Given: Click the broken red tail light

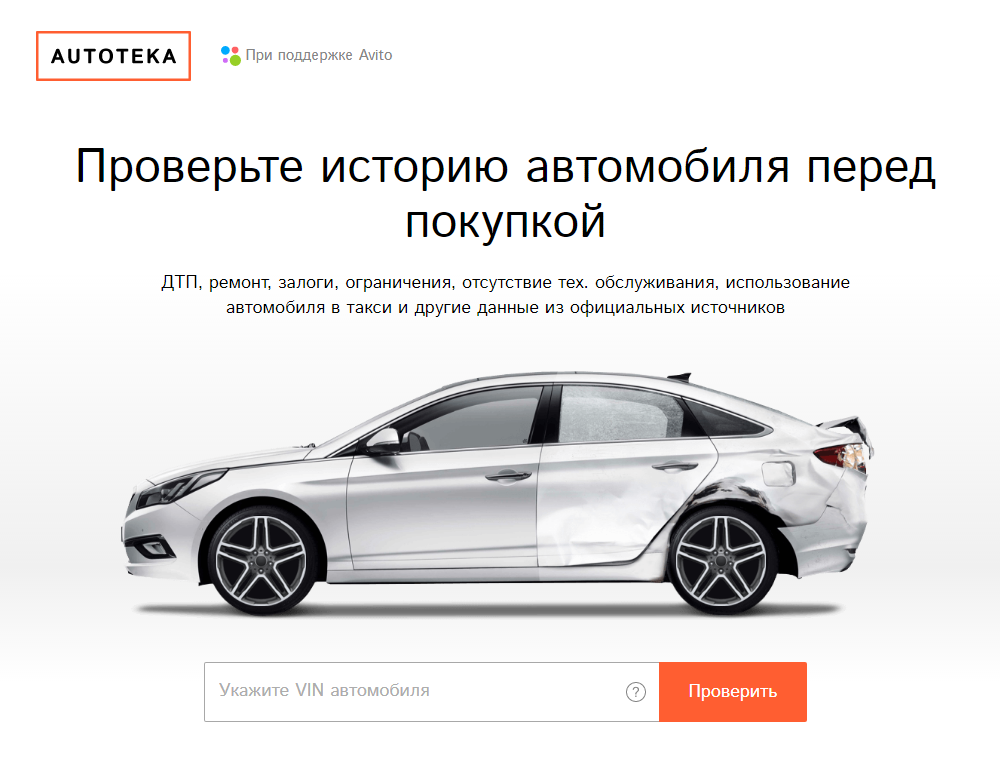Looking at the screenshot, I should click(x=841, y=456).
